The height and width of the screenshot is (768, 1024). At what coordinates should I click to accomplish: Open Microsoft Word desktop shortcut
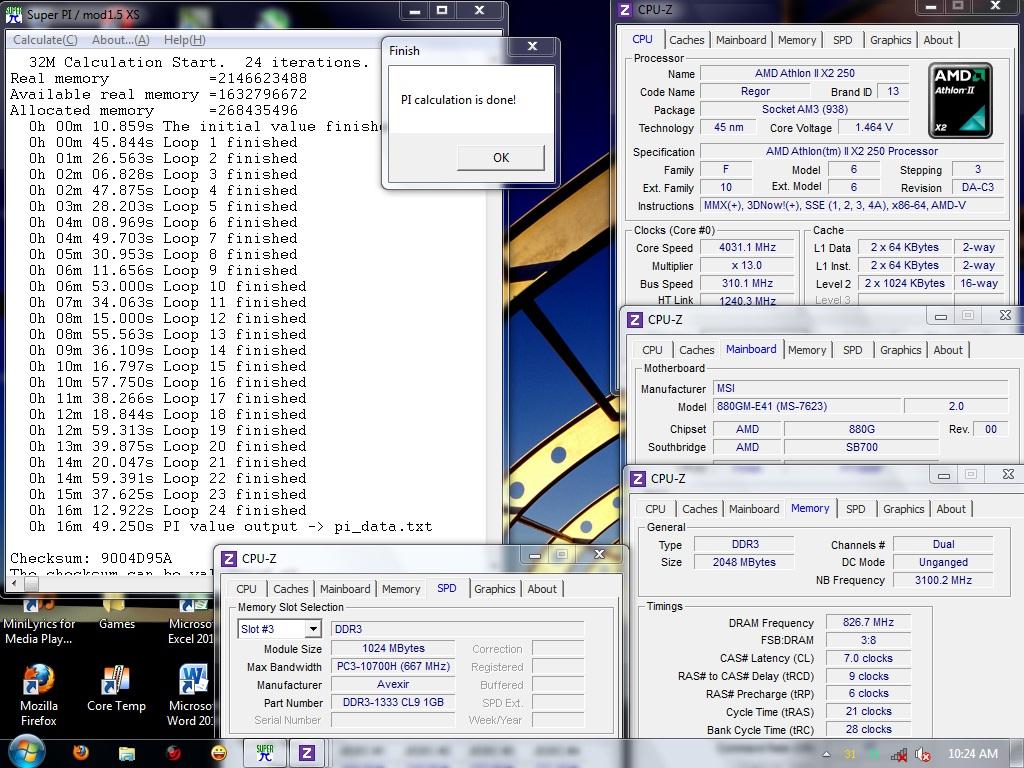[x=192, y=696]
